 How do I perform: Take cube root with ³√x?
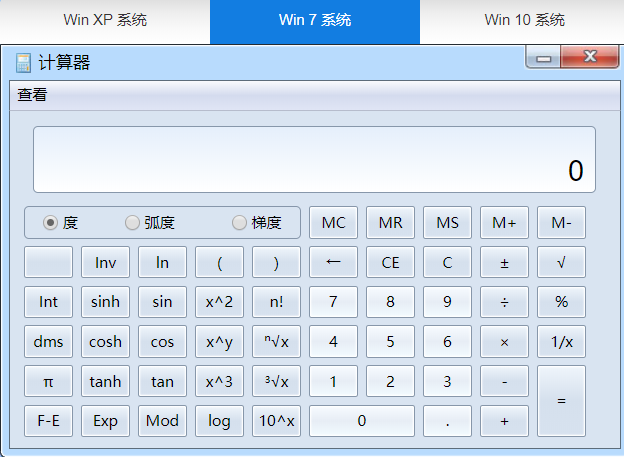276,381
